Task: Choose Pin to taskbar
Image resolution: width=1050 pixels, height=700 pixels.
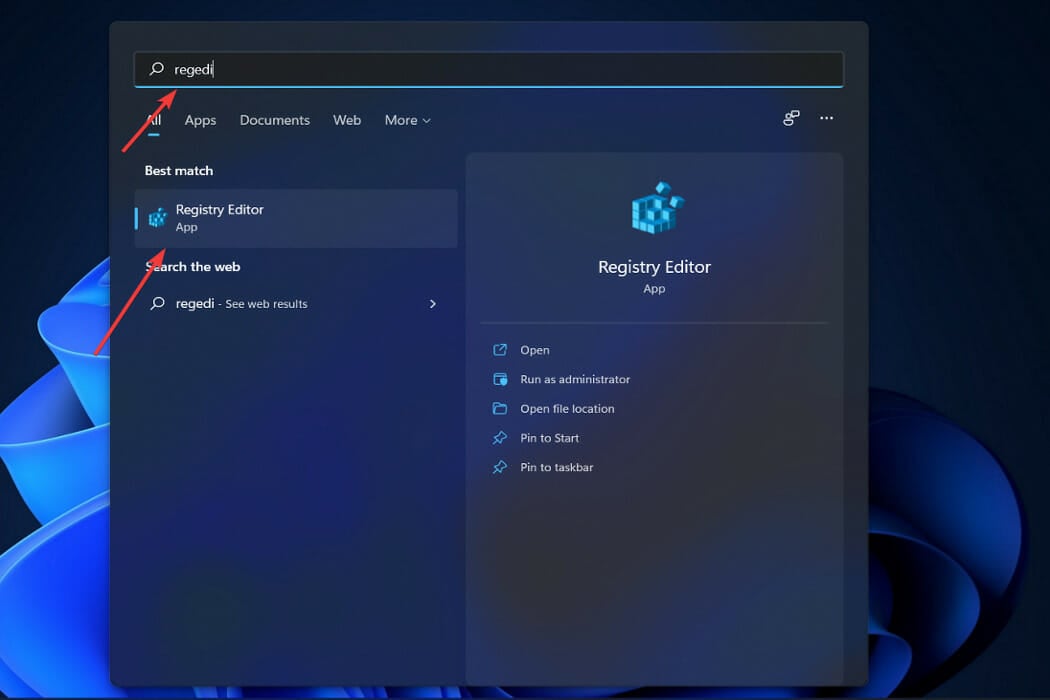Action: tap(556, 468)
